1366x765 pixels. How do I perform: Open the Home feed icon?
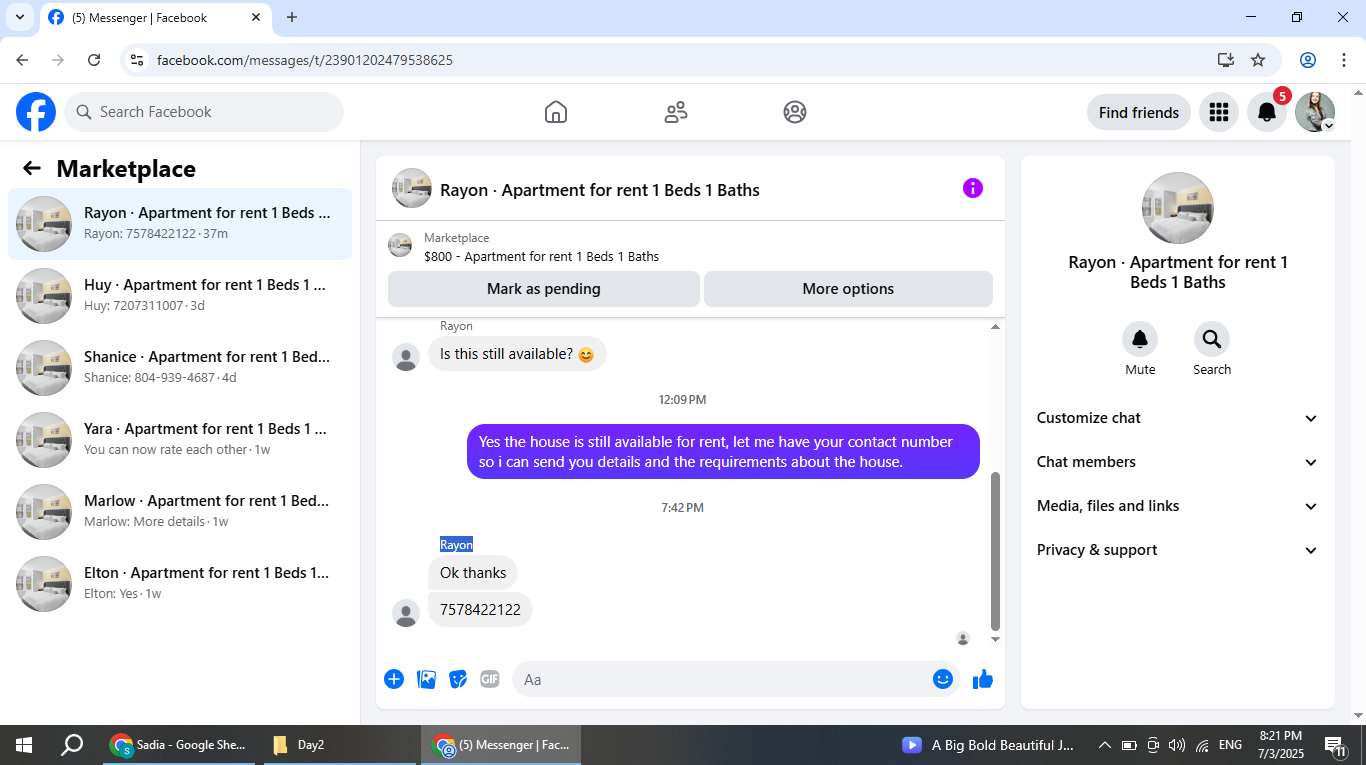tap(556, 112)
